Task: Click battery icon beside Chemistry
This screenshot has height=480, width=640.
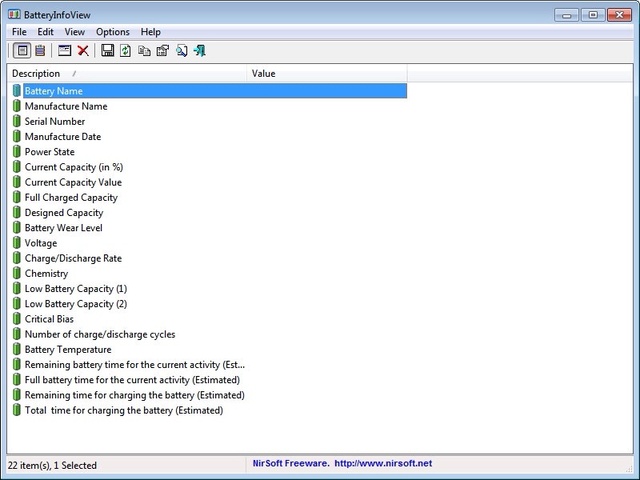Action: tap(16, 273)
